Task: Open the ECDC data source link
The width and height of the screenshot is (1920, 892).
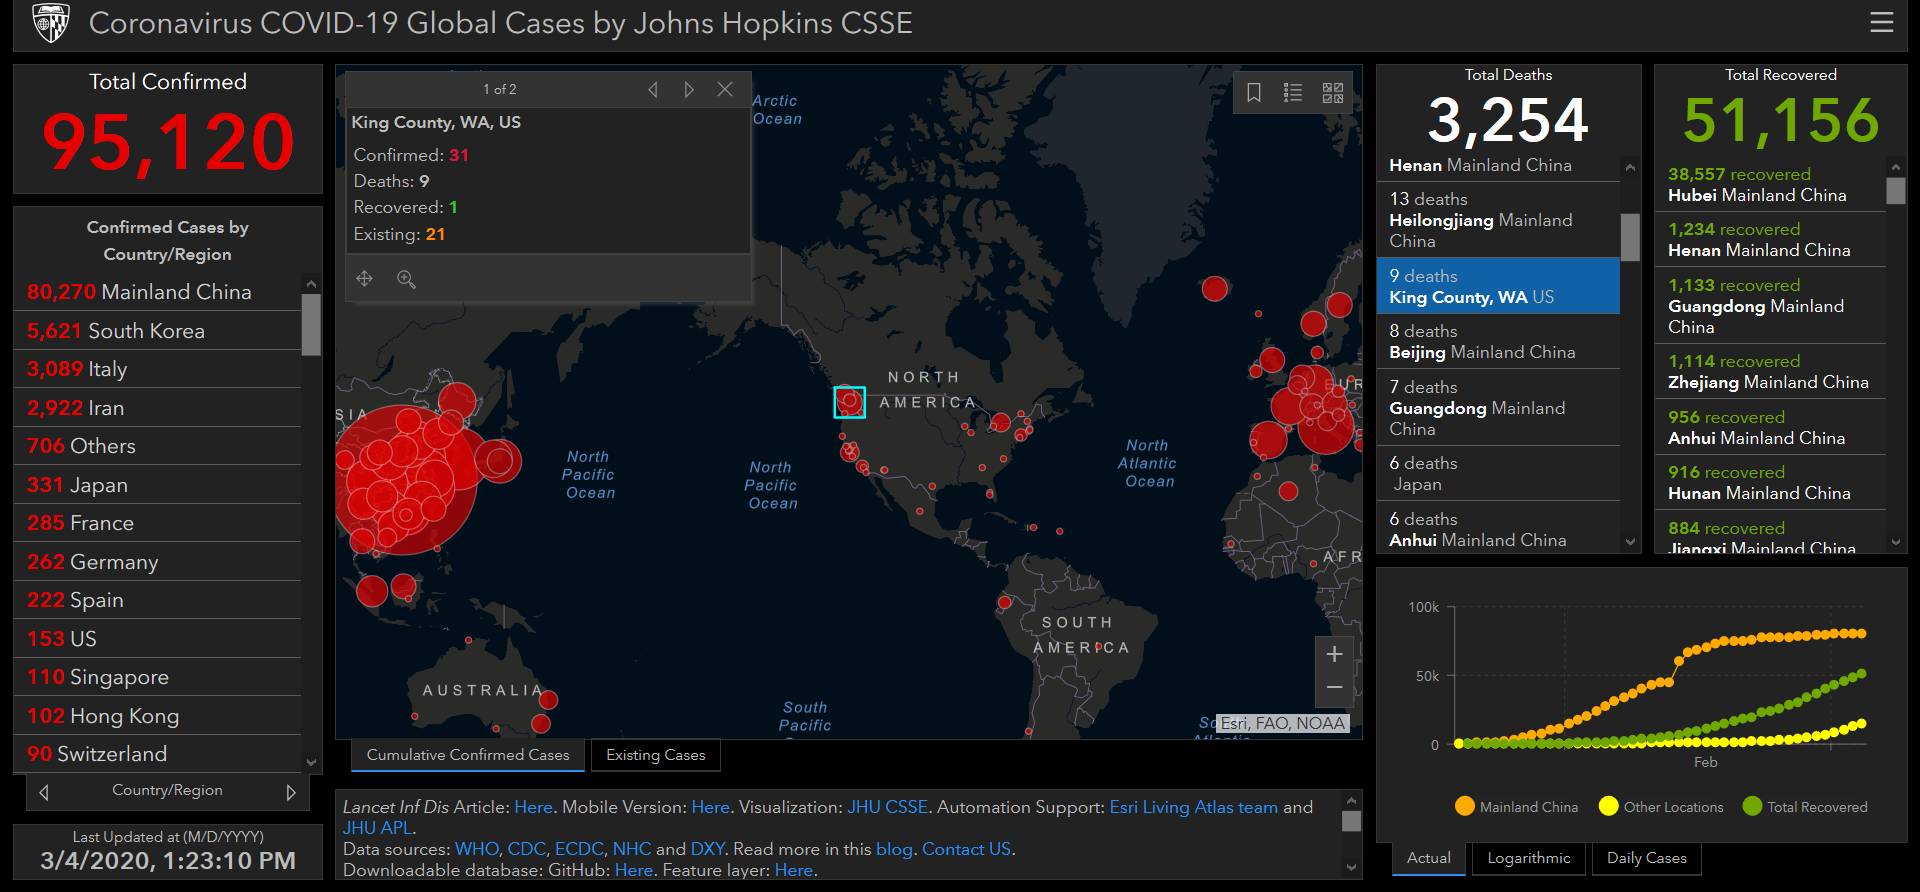Action: coord(579,849)
